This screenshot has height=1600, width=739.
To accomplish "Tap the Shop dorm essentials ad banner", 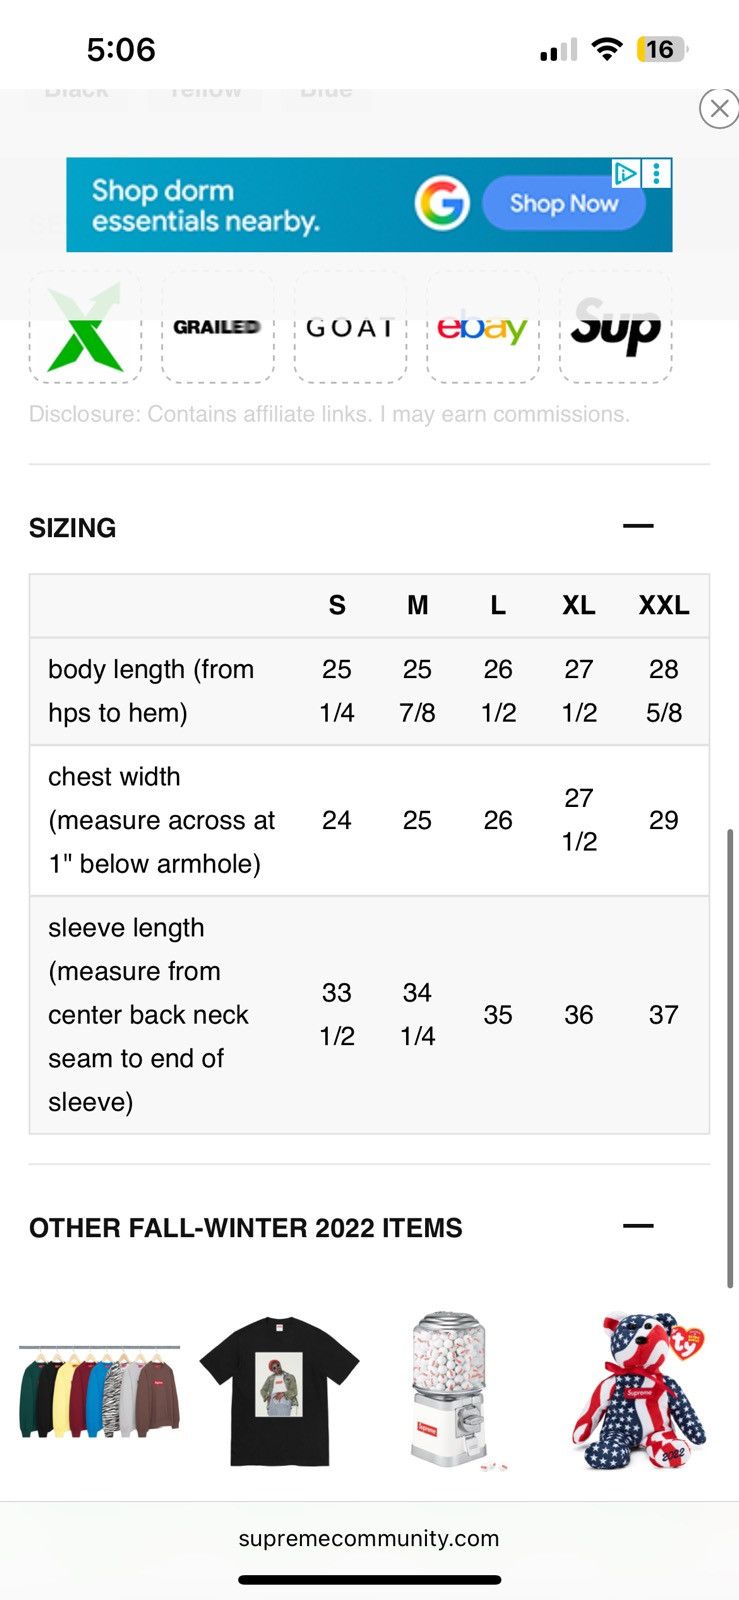I will pos(369,204).
